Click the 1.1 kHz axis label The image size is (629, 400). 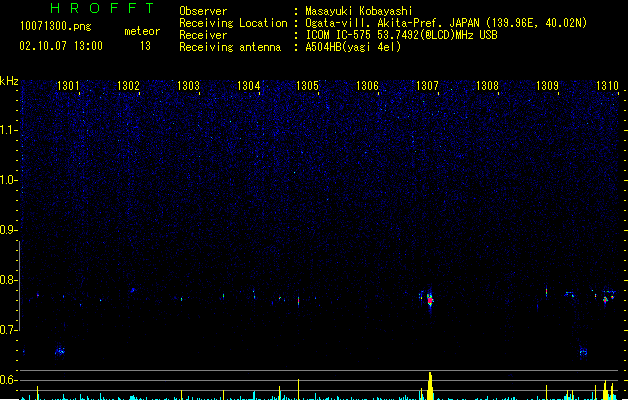click(8, 130)
